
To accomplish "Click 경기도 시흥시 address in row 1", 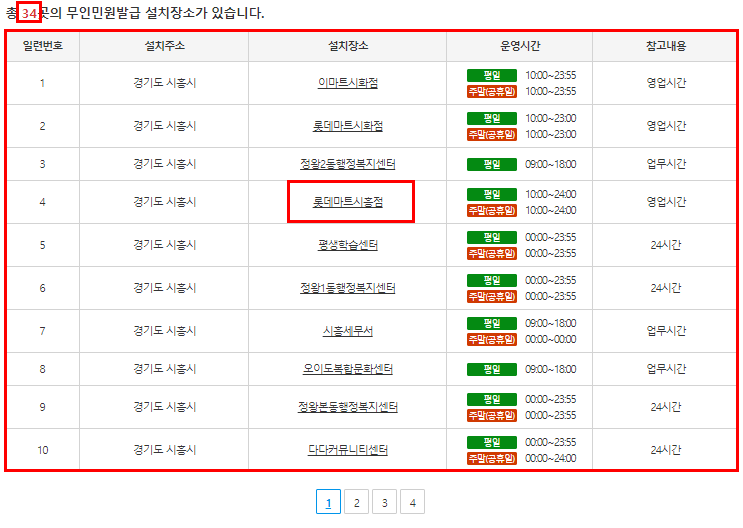I will 164,83.
